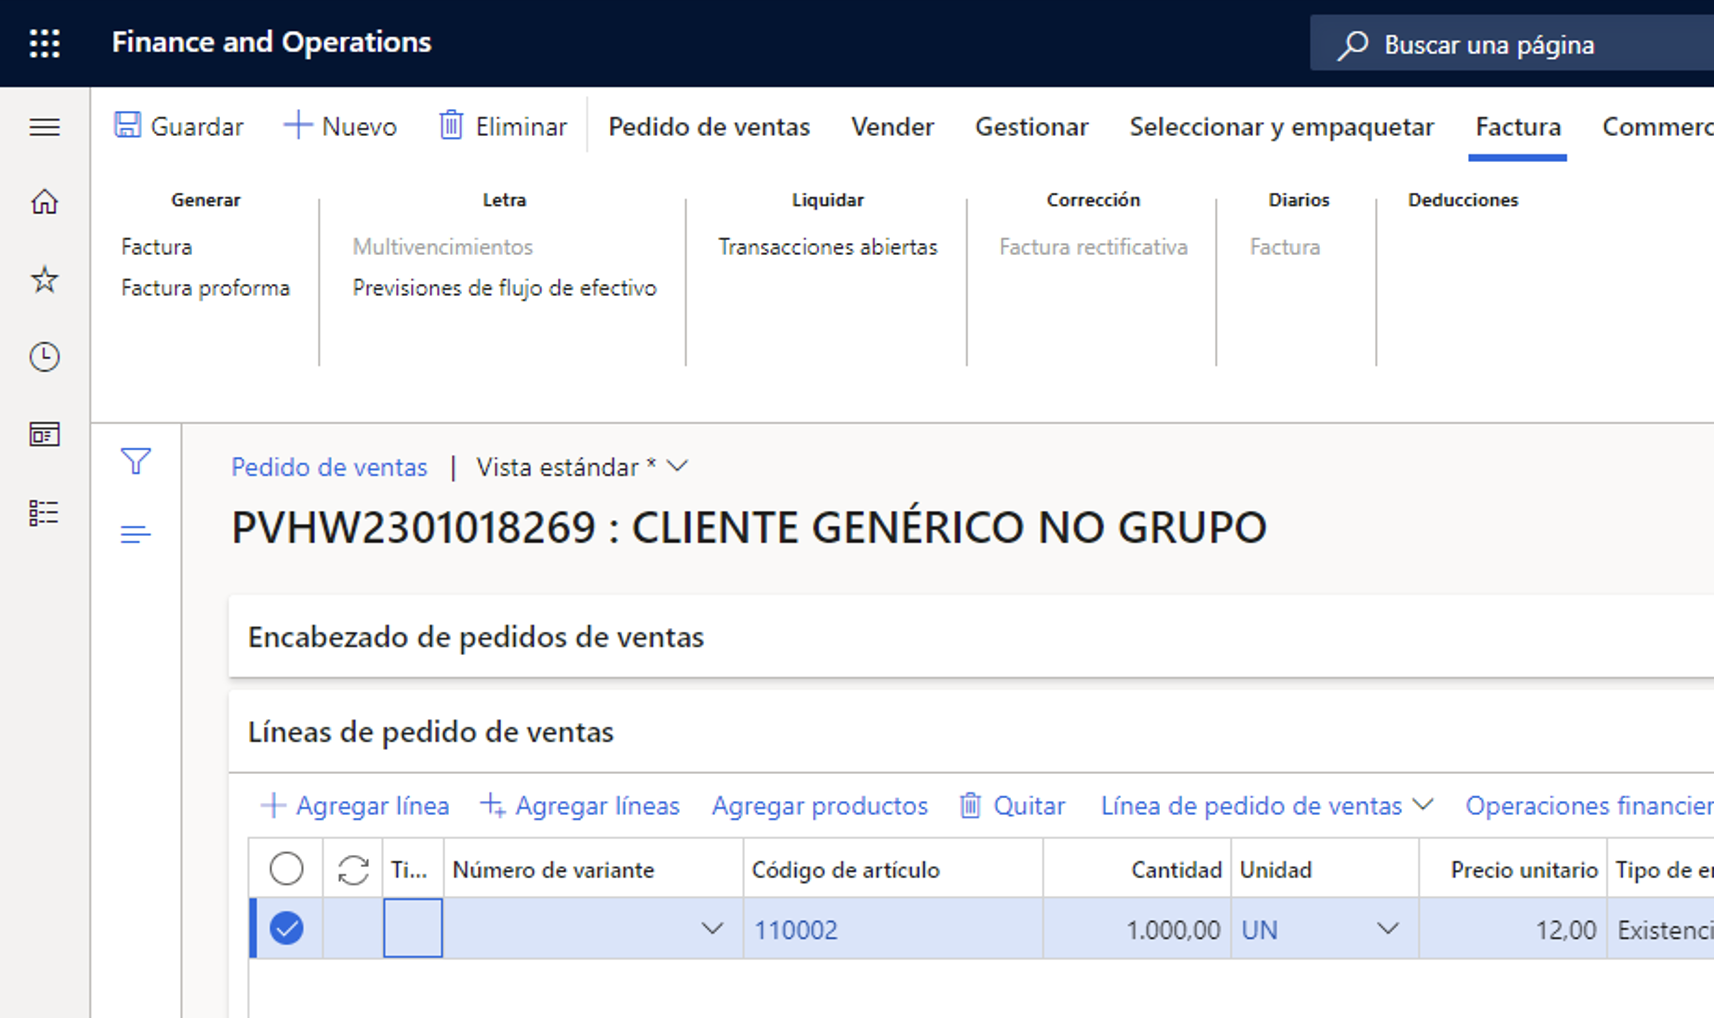Click Previsiones de flujo de efectivo
The height and width of the screenshot is (1018, 1714).
(x=505, y=288)
